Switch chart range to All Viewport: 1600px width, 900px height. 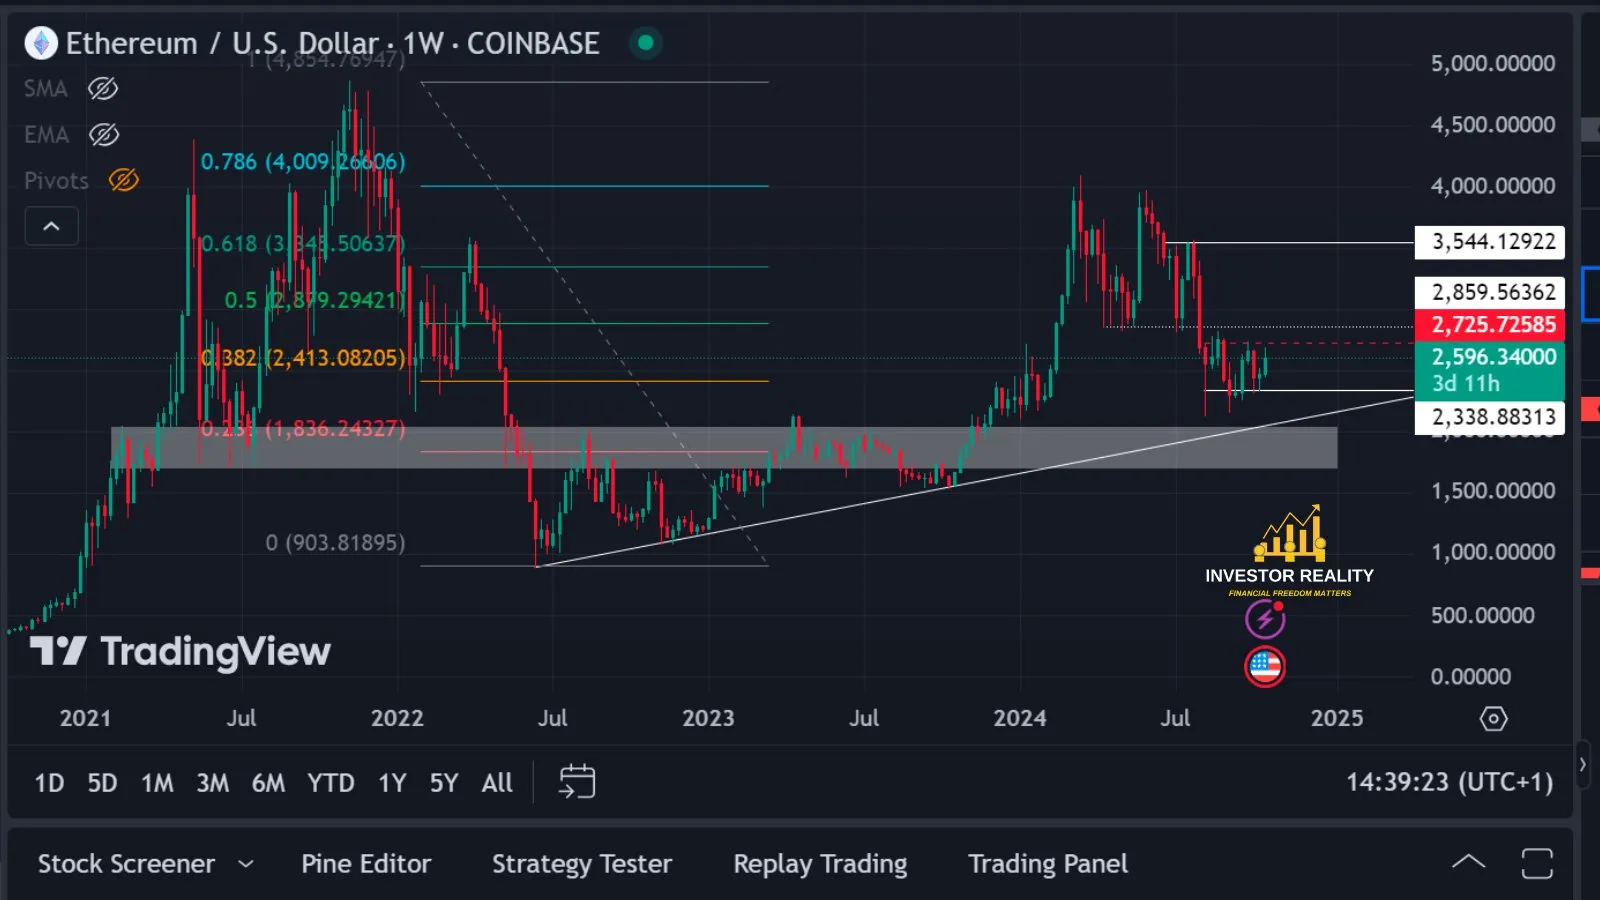[496, 783]
